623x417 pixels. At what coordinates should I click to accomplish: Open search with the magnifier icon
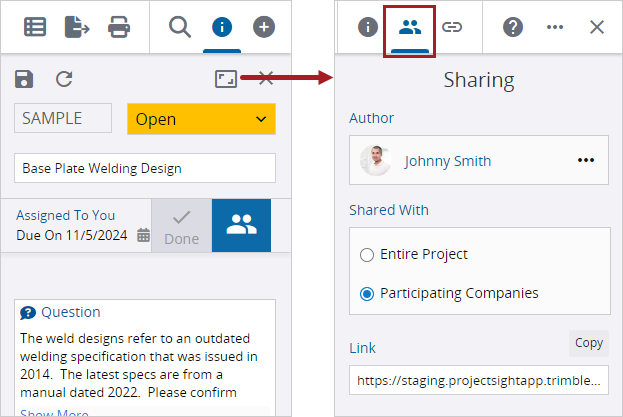click(x=180, y=27)
